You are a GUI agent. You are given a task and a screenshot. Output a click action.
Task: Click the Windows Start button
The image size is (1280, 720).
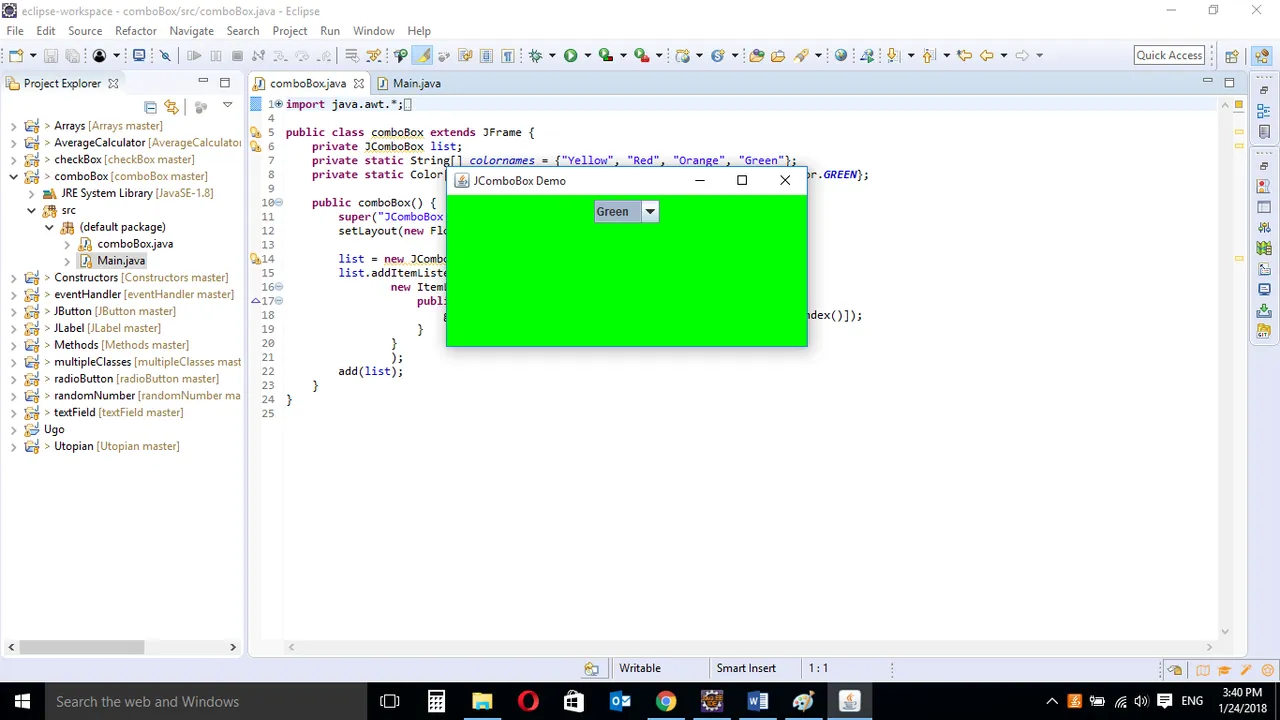point(22,701)
